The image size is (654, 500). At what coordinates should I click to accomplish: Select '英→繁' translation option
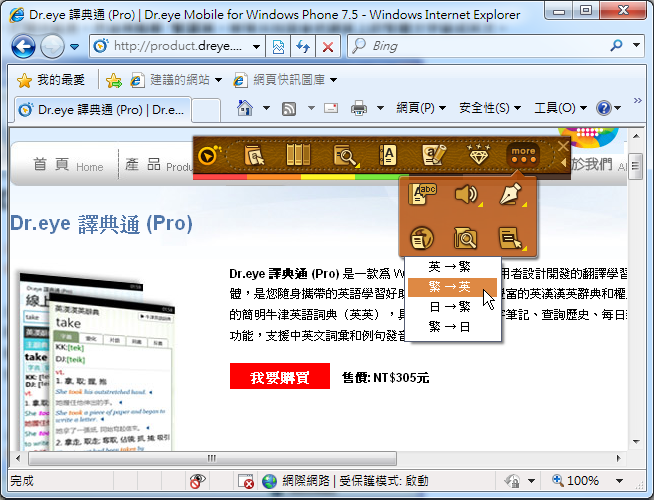[x=453, y=266]
